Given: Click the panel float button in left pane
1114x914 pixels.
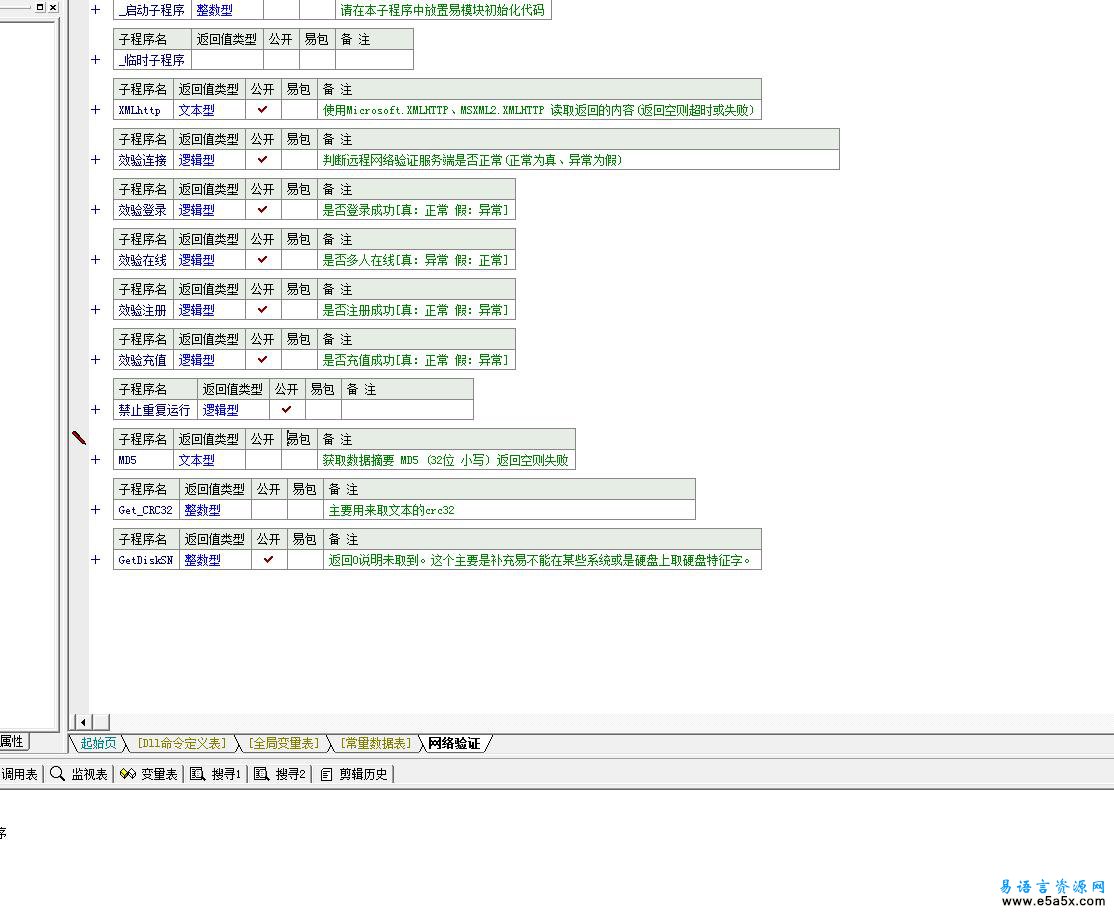Looking at the screenshot, I should tap(40, 7).
